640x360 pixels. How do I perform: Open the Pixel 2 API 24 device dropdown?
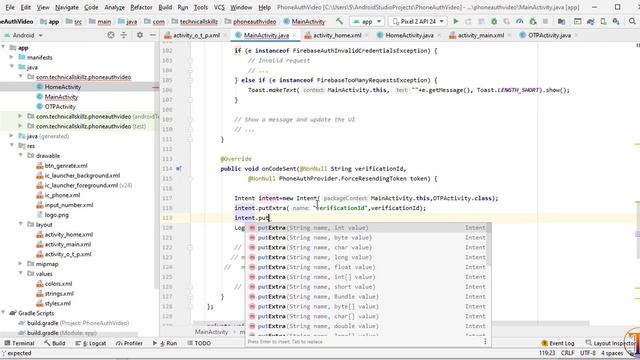click(x=417, y=21)
